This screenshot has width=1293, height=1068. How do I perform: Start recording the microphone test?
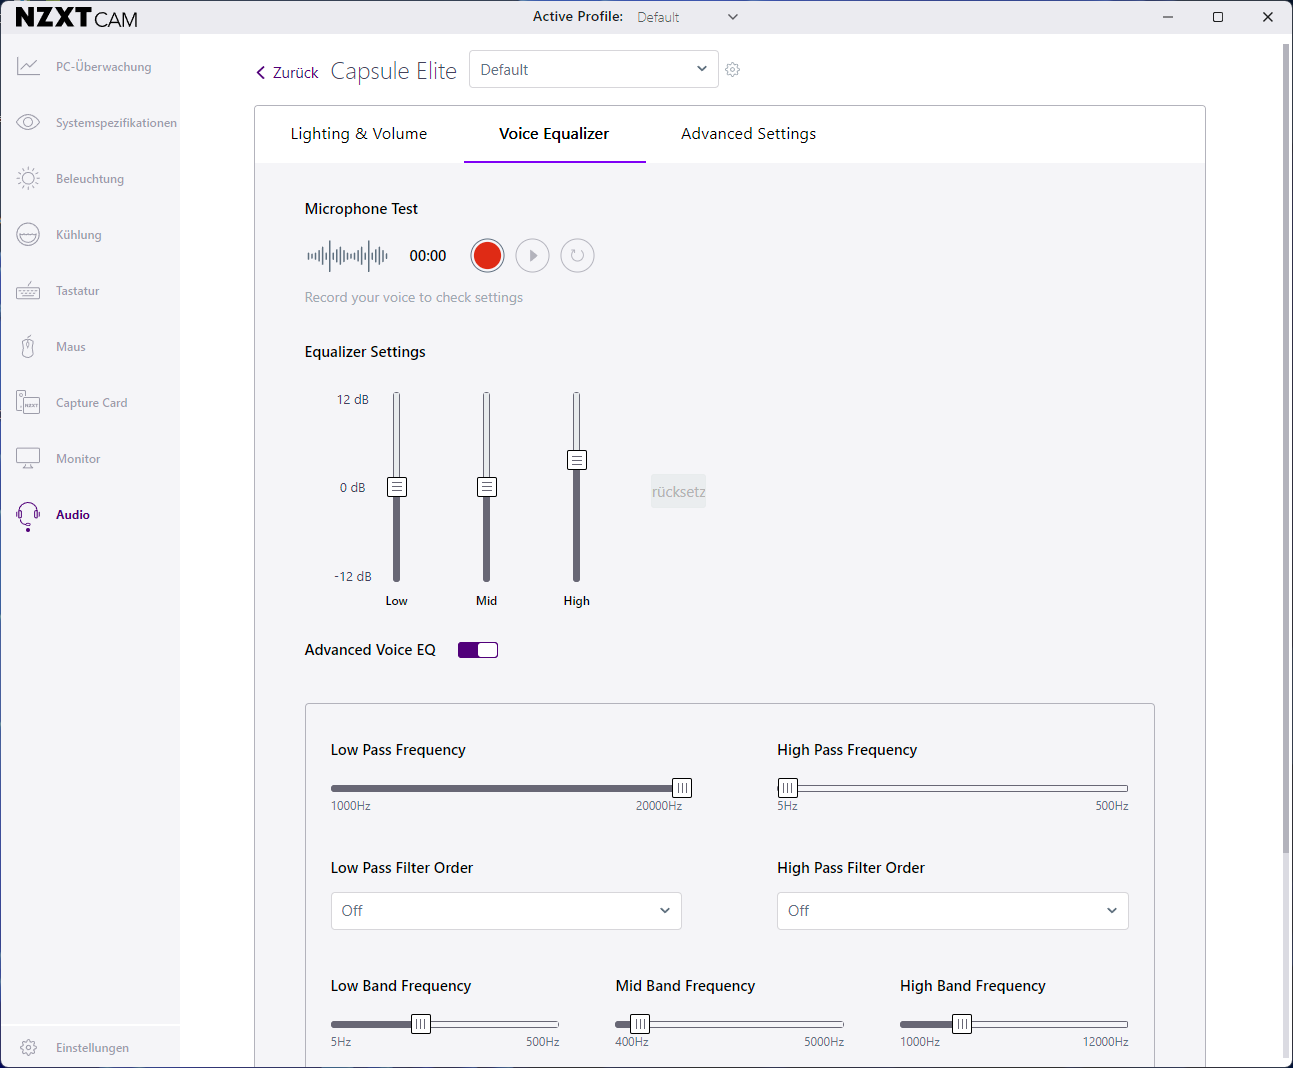[487, 256]
